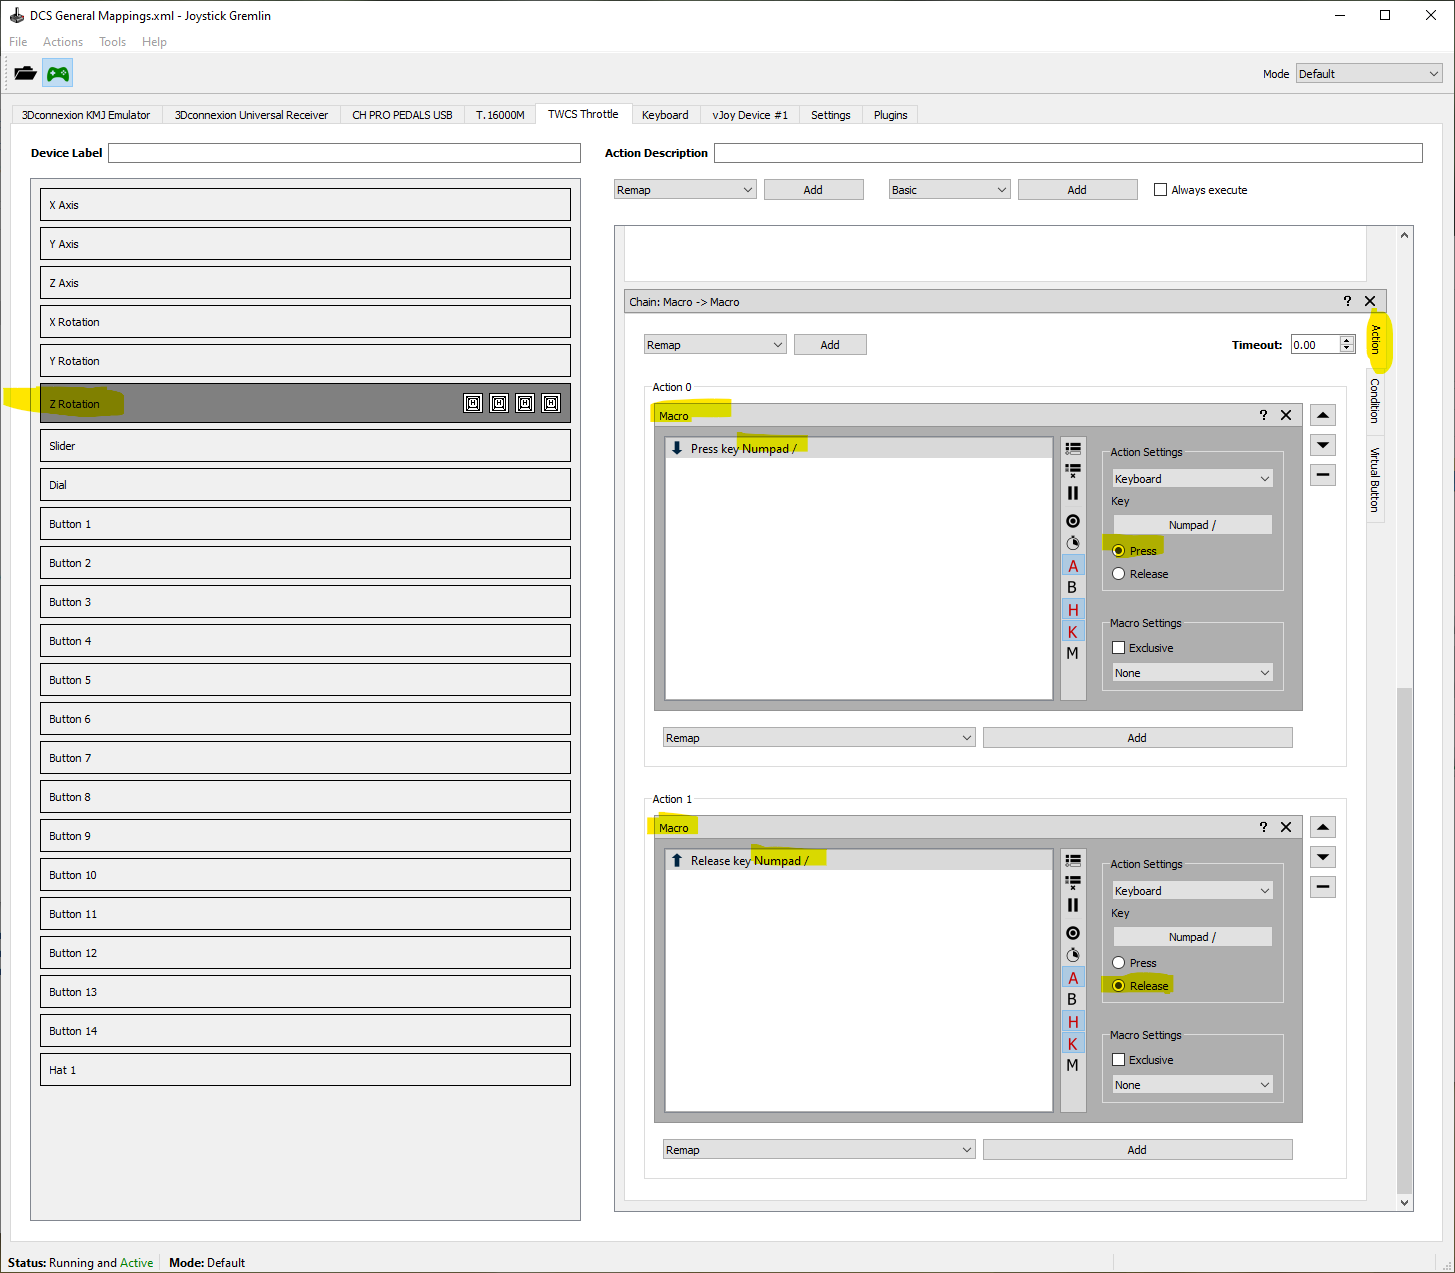
Task: Toggle red H hat icon in Action 1
Action: pyautogui.click(x=1073, y=1022)
